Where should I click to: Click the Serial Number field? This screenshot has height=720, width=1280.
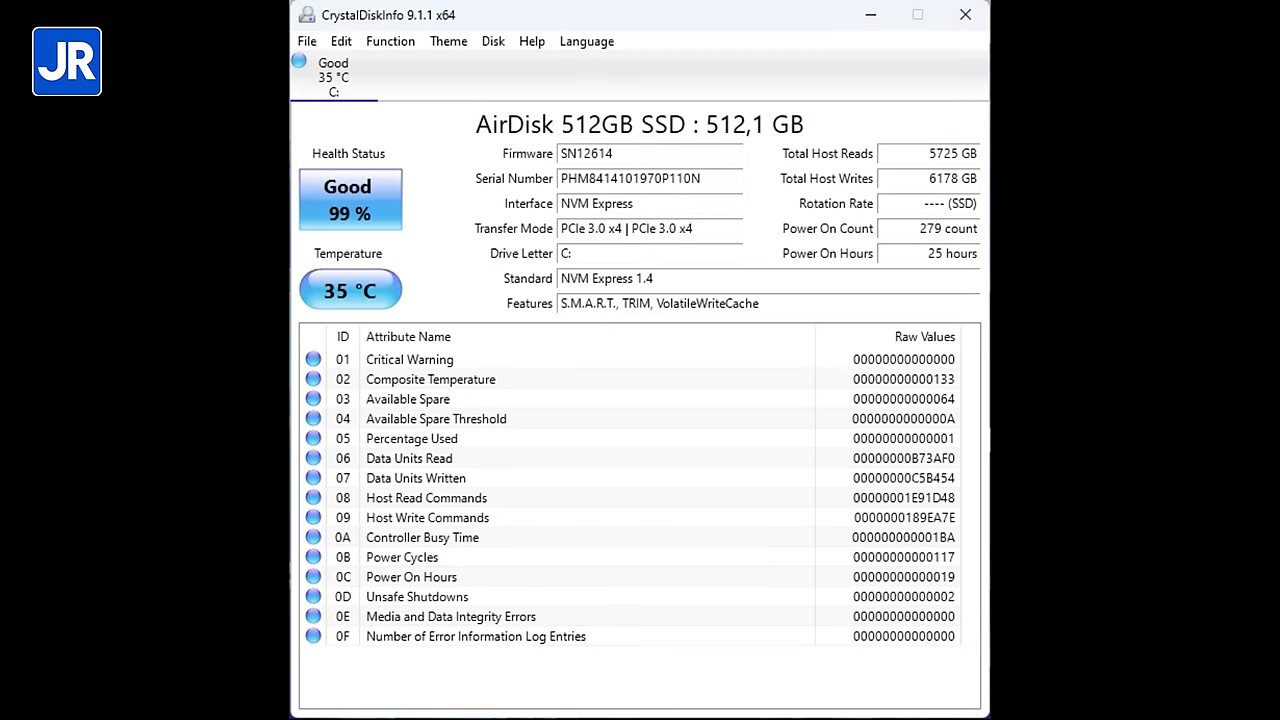[x=650, y=179]
